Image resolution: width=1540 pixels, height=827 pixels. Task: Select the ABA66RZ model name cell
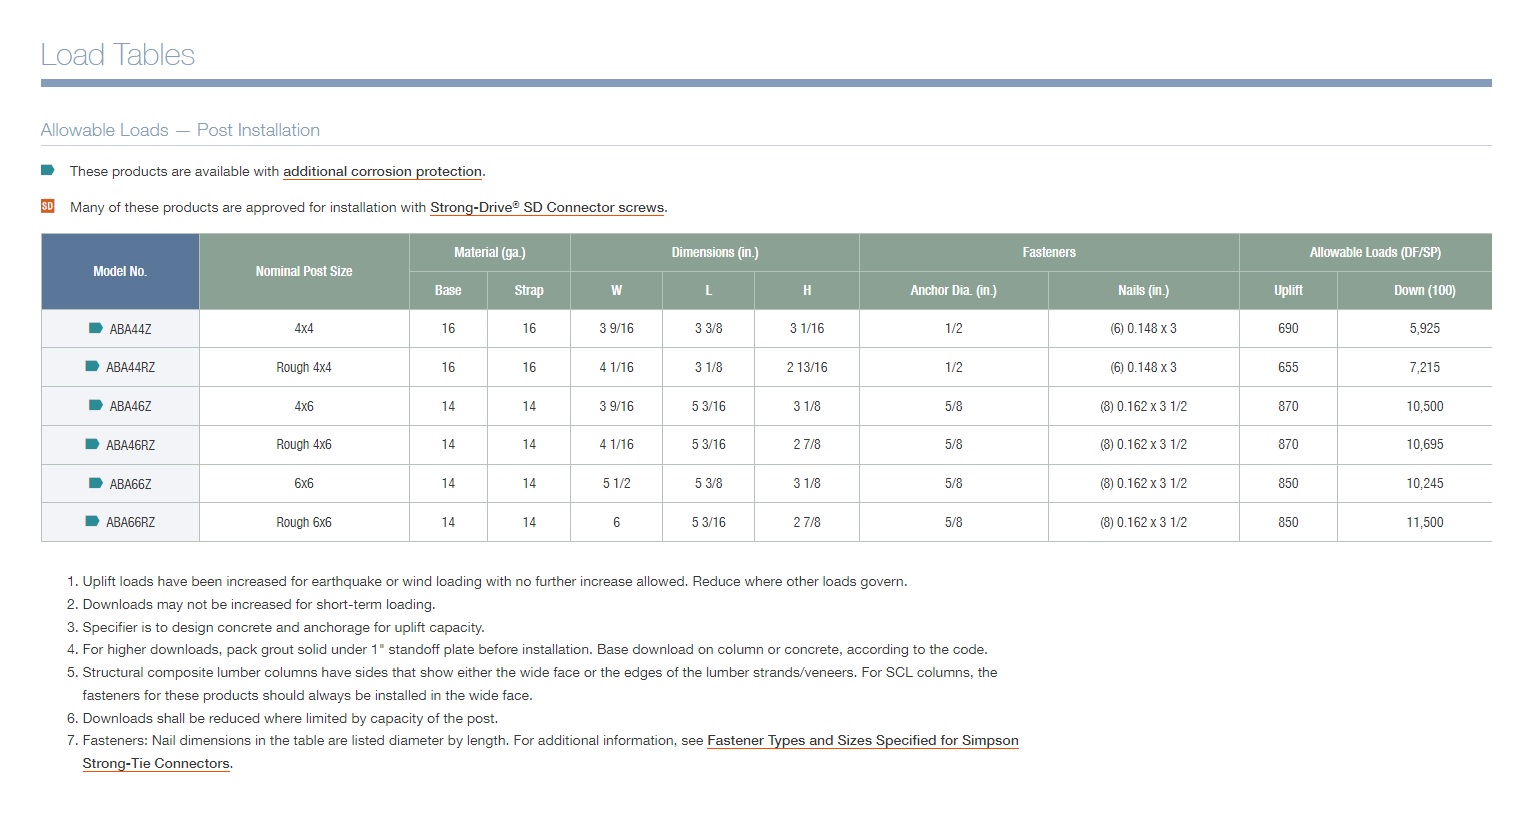tap(131, 523)
